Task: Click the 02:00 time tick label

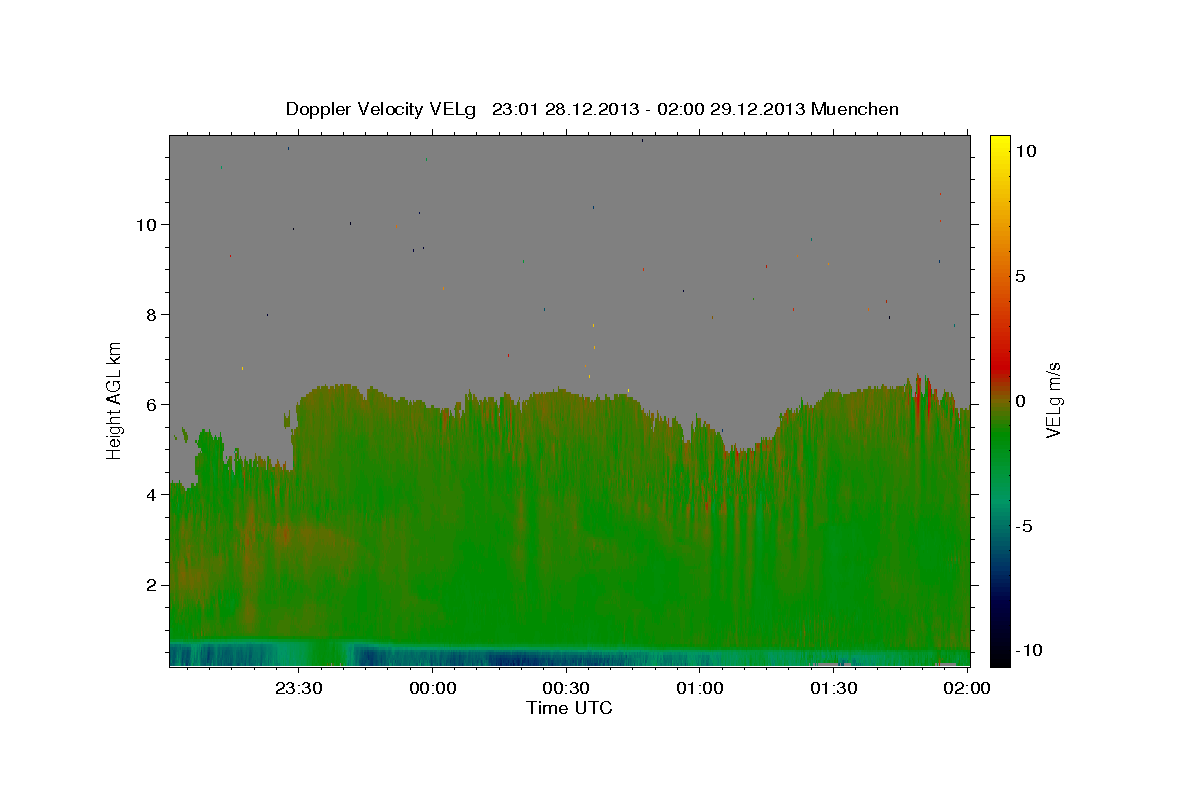Action: click(967, 688)
